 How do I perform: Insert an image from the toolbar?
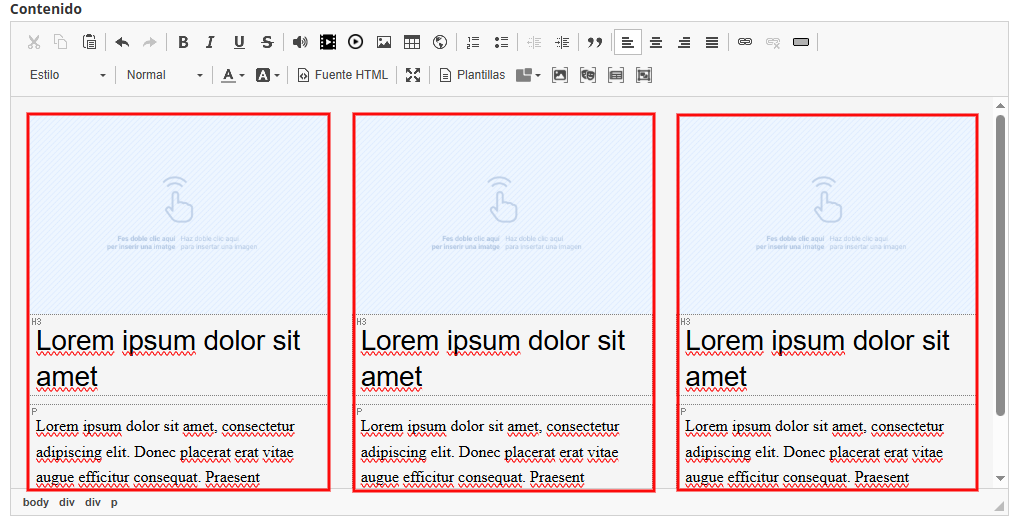click(x=384, y=42)
